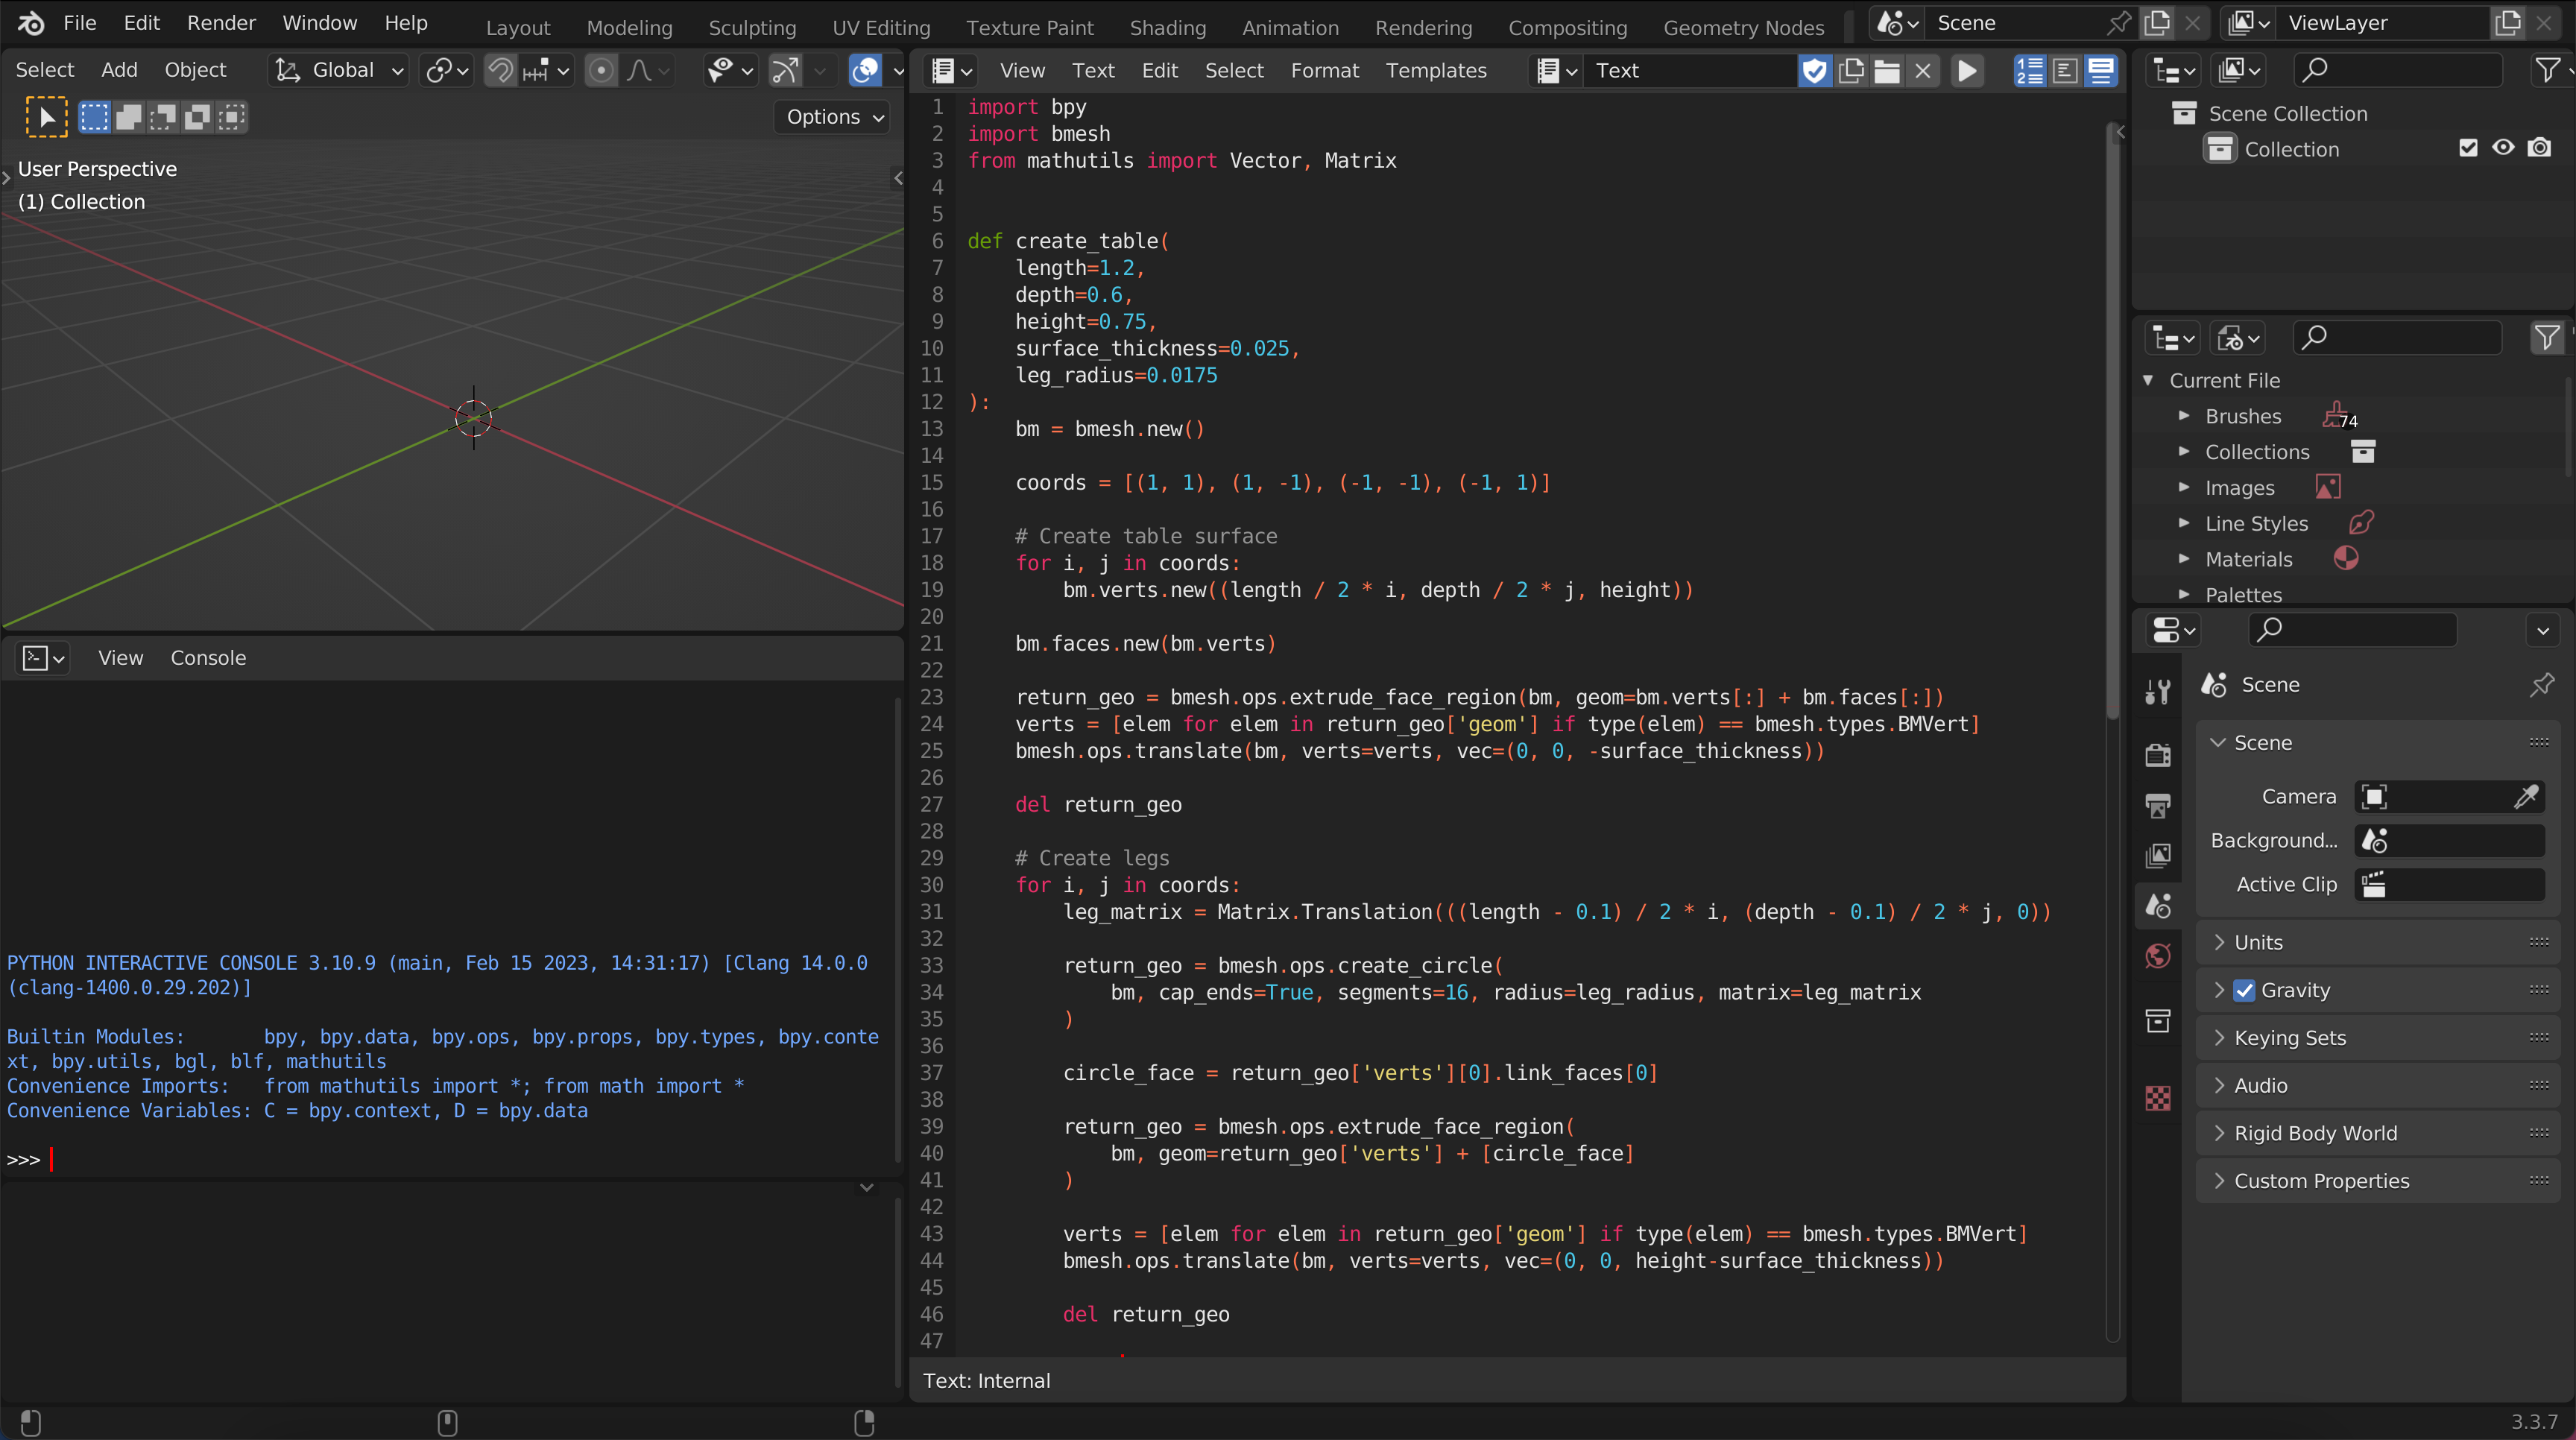This screenshot has height=1440, width=2576.
Task: Click the outliner search field
Action: (2397, 70)
